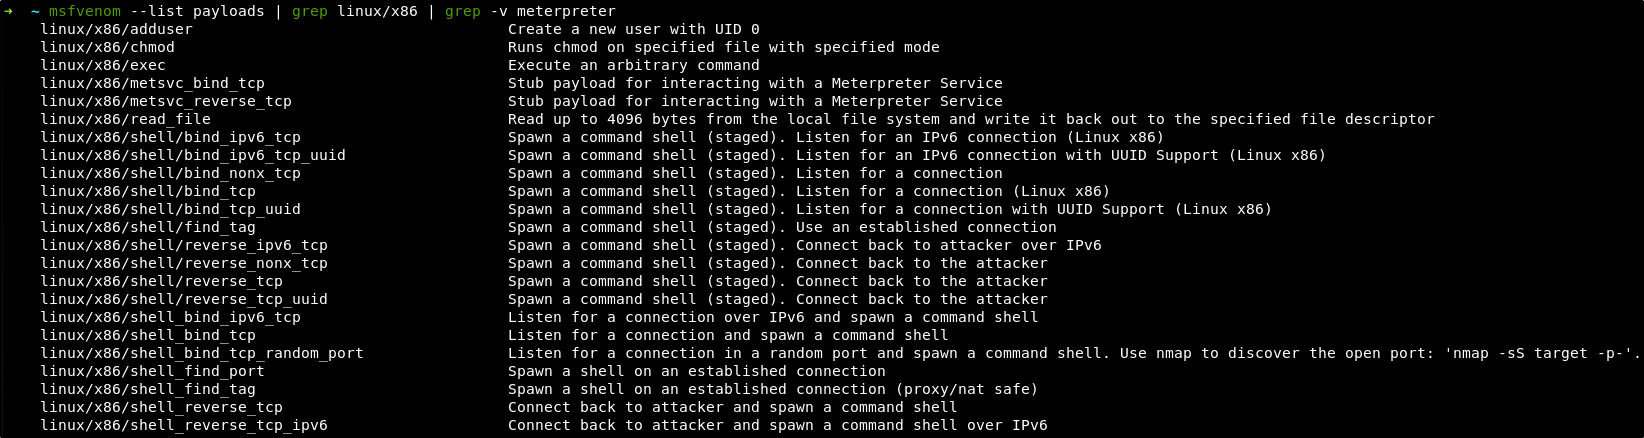Click linux/x86/shell/reverse_ipv6_tcp payload name
Viewport: 1644px width, 438px height.
184,245
